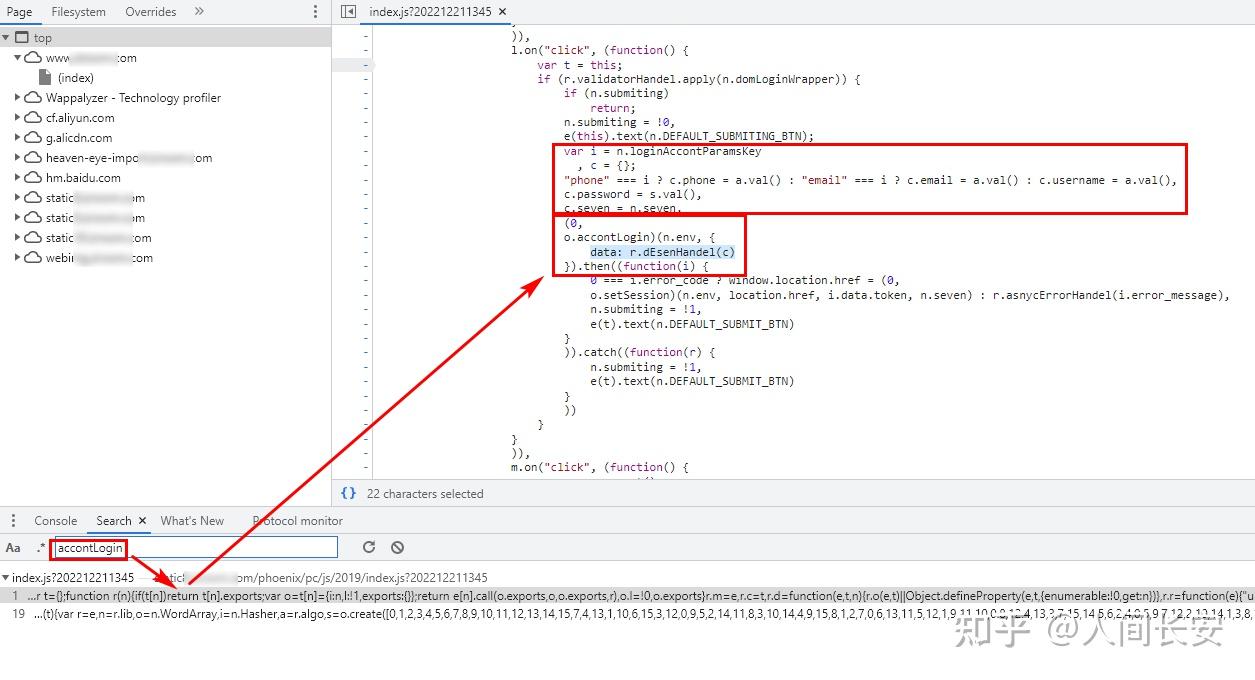Expand the g.alicdn.com node
Viewport: 1255px width, 680px height.
pos(18,138)
